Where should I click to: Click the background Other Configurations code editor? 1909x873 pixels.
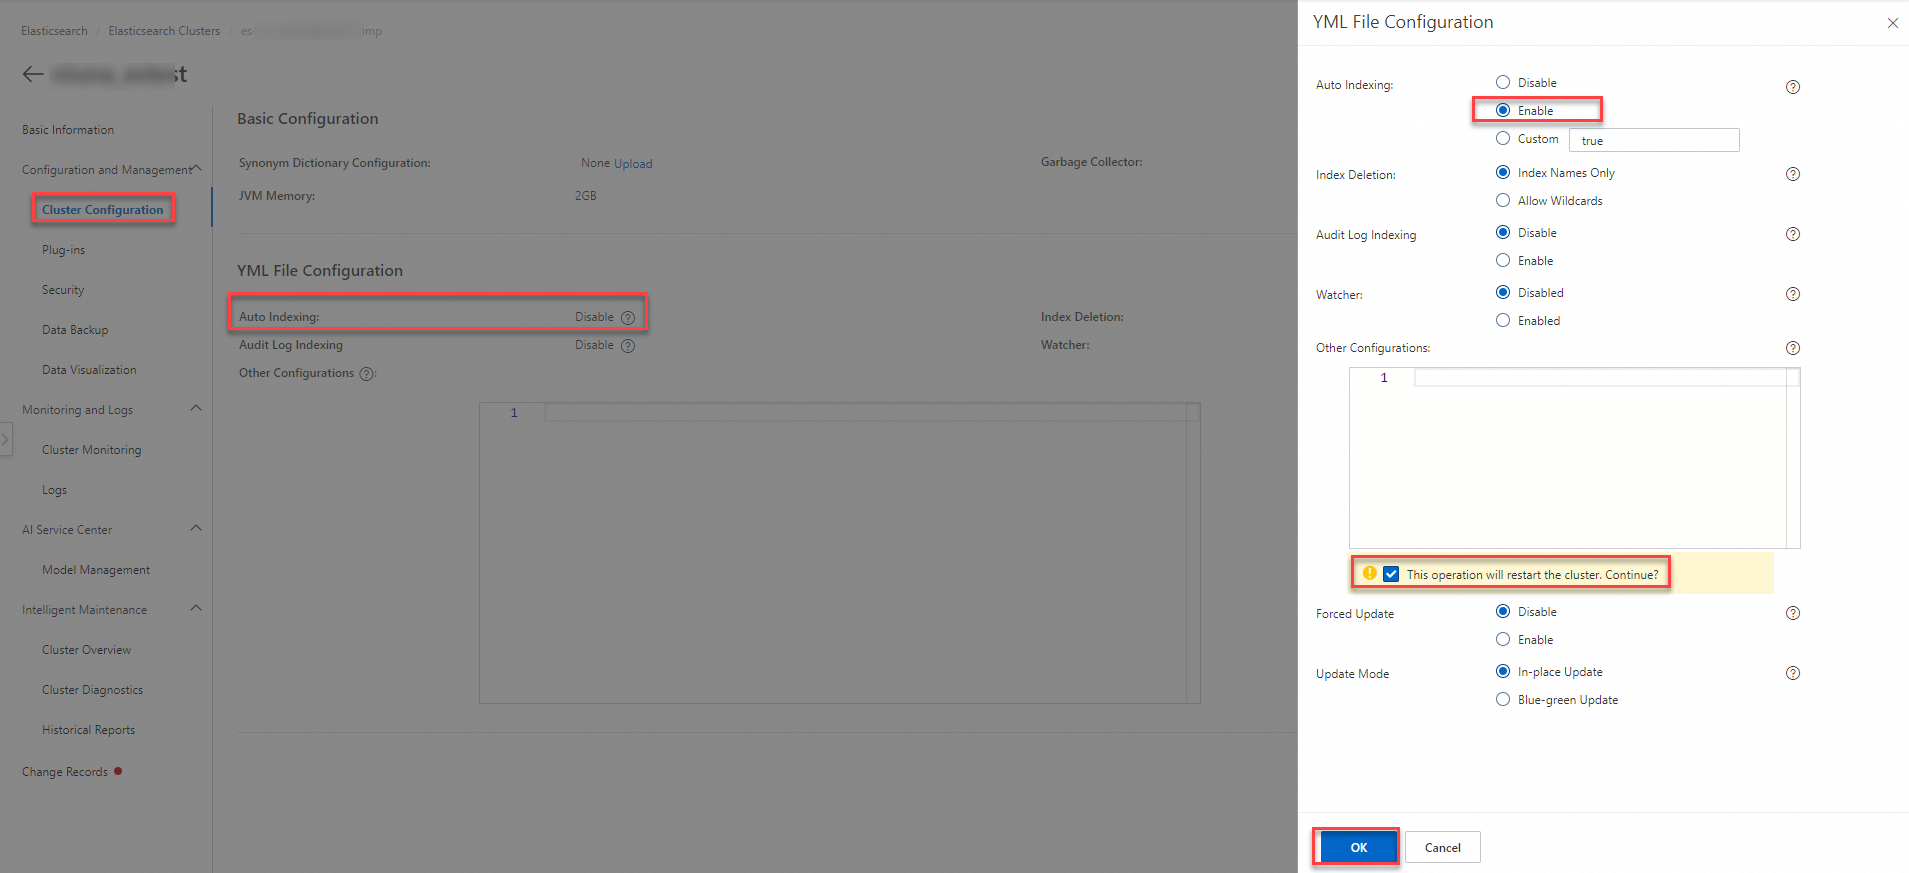tap(839, 554)
